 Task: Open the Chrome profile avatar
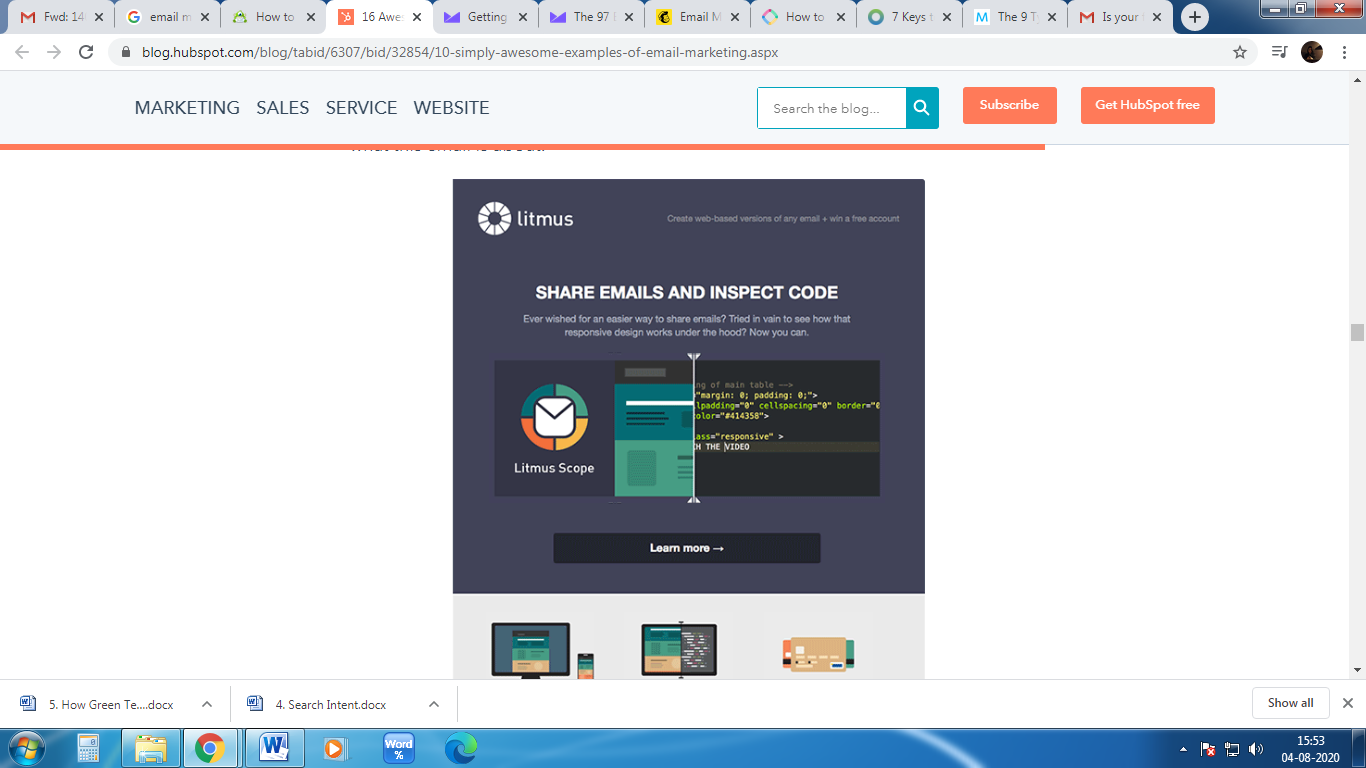[1312, 52]
